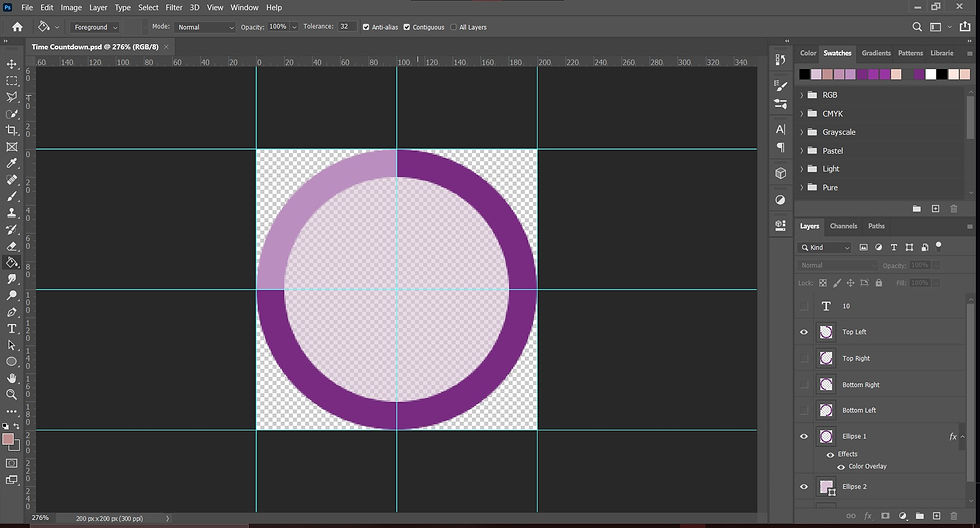This screenshot has width=980, height=528.
Task: Switch to the Paths tab
Action: (876, 226)
